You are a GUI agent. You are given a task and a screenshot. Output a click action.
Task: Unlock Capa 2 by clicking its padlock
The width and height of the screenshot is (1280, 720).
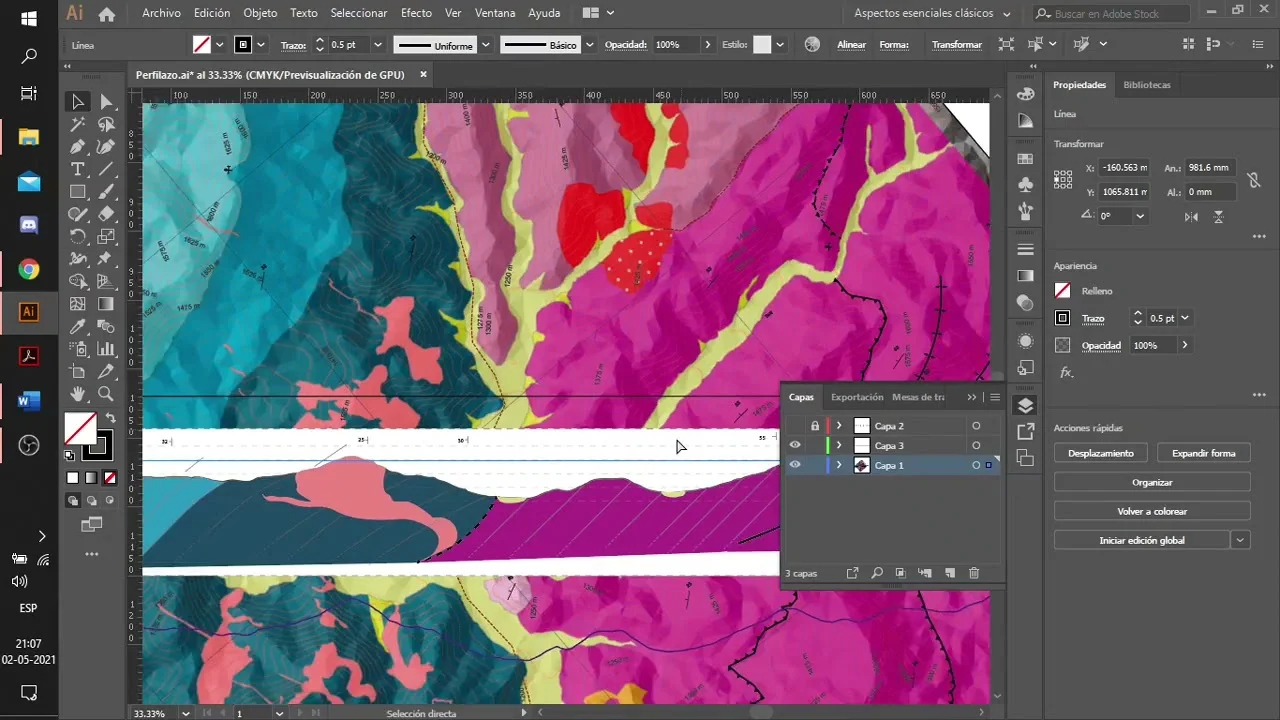click(815, 426)
